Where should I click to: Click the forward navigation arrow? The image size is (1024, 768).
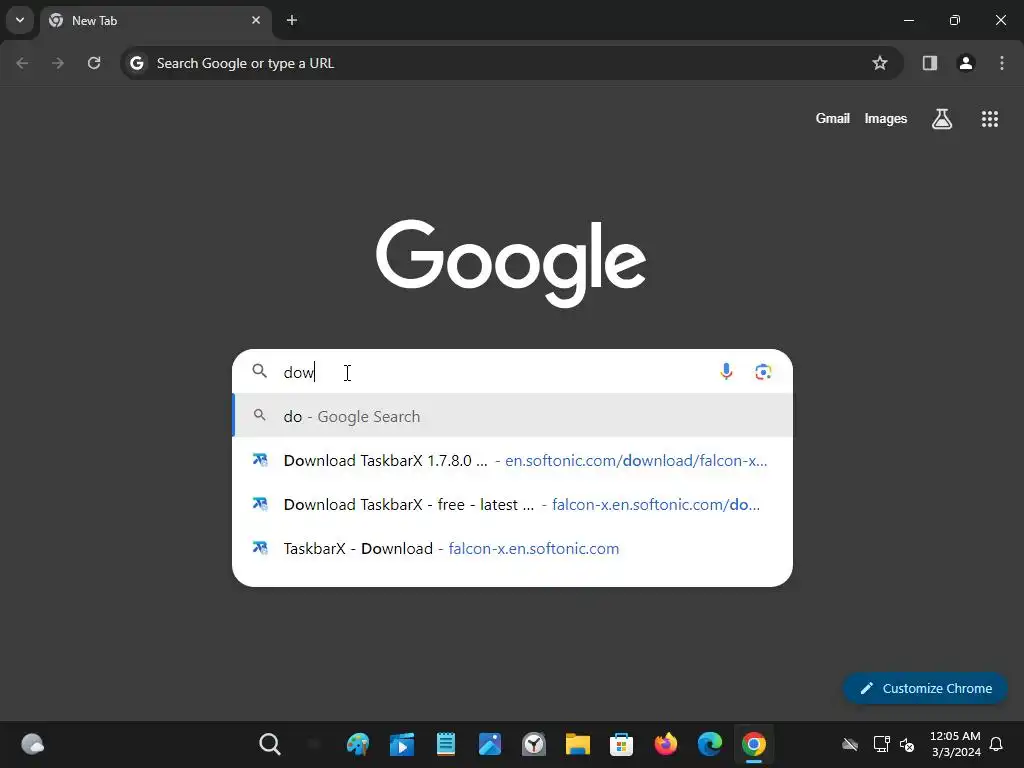tap(58, 63)
